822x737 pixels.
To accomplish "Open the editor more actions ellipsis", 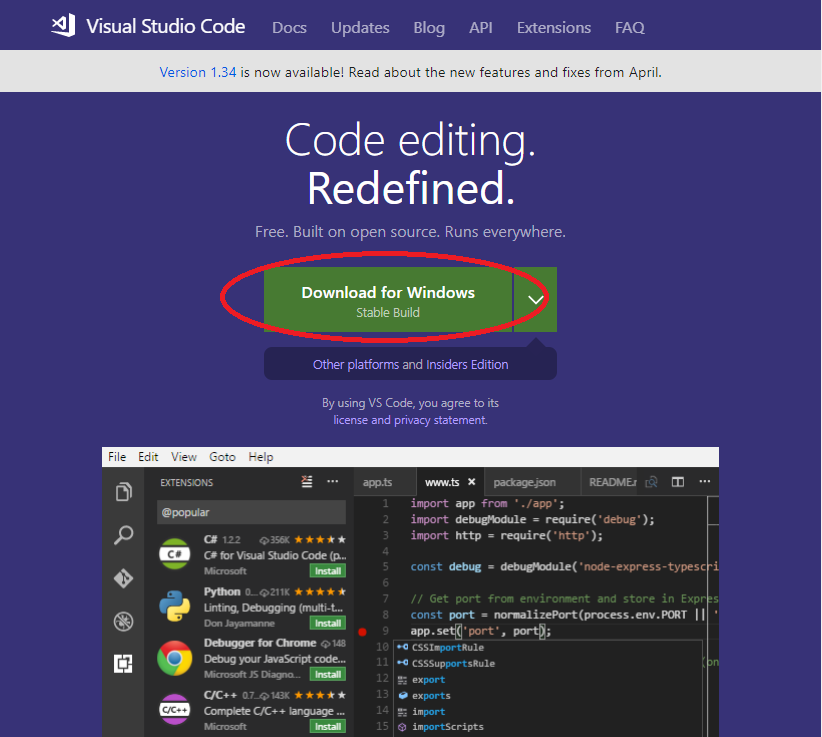I will [705, 481].
